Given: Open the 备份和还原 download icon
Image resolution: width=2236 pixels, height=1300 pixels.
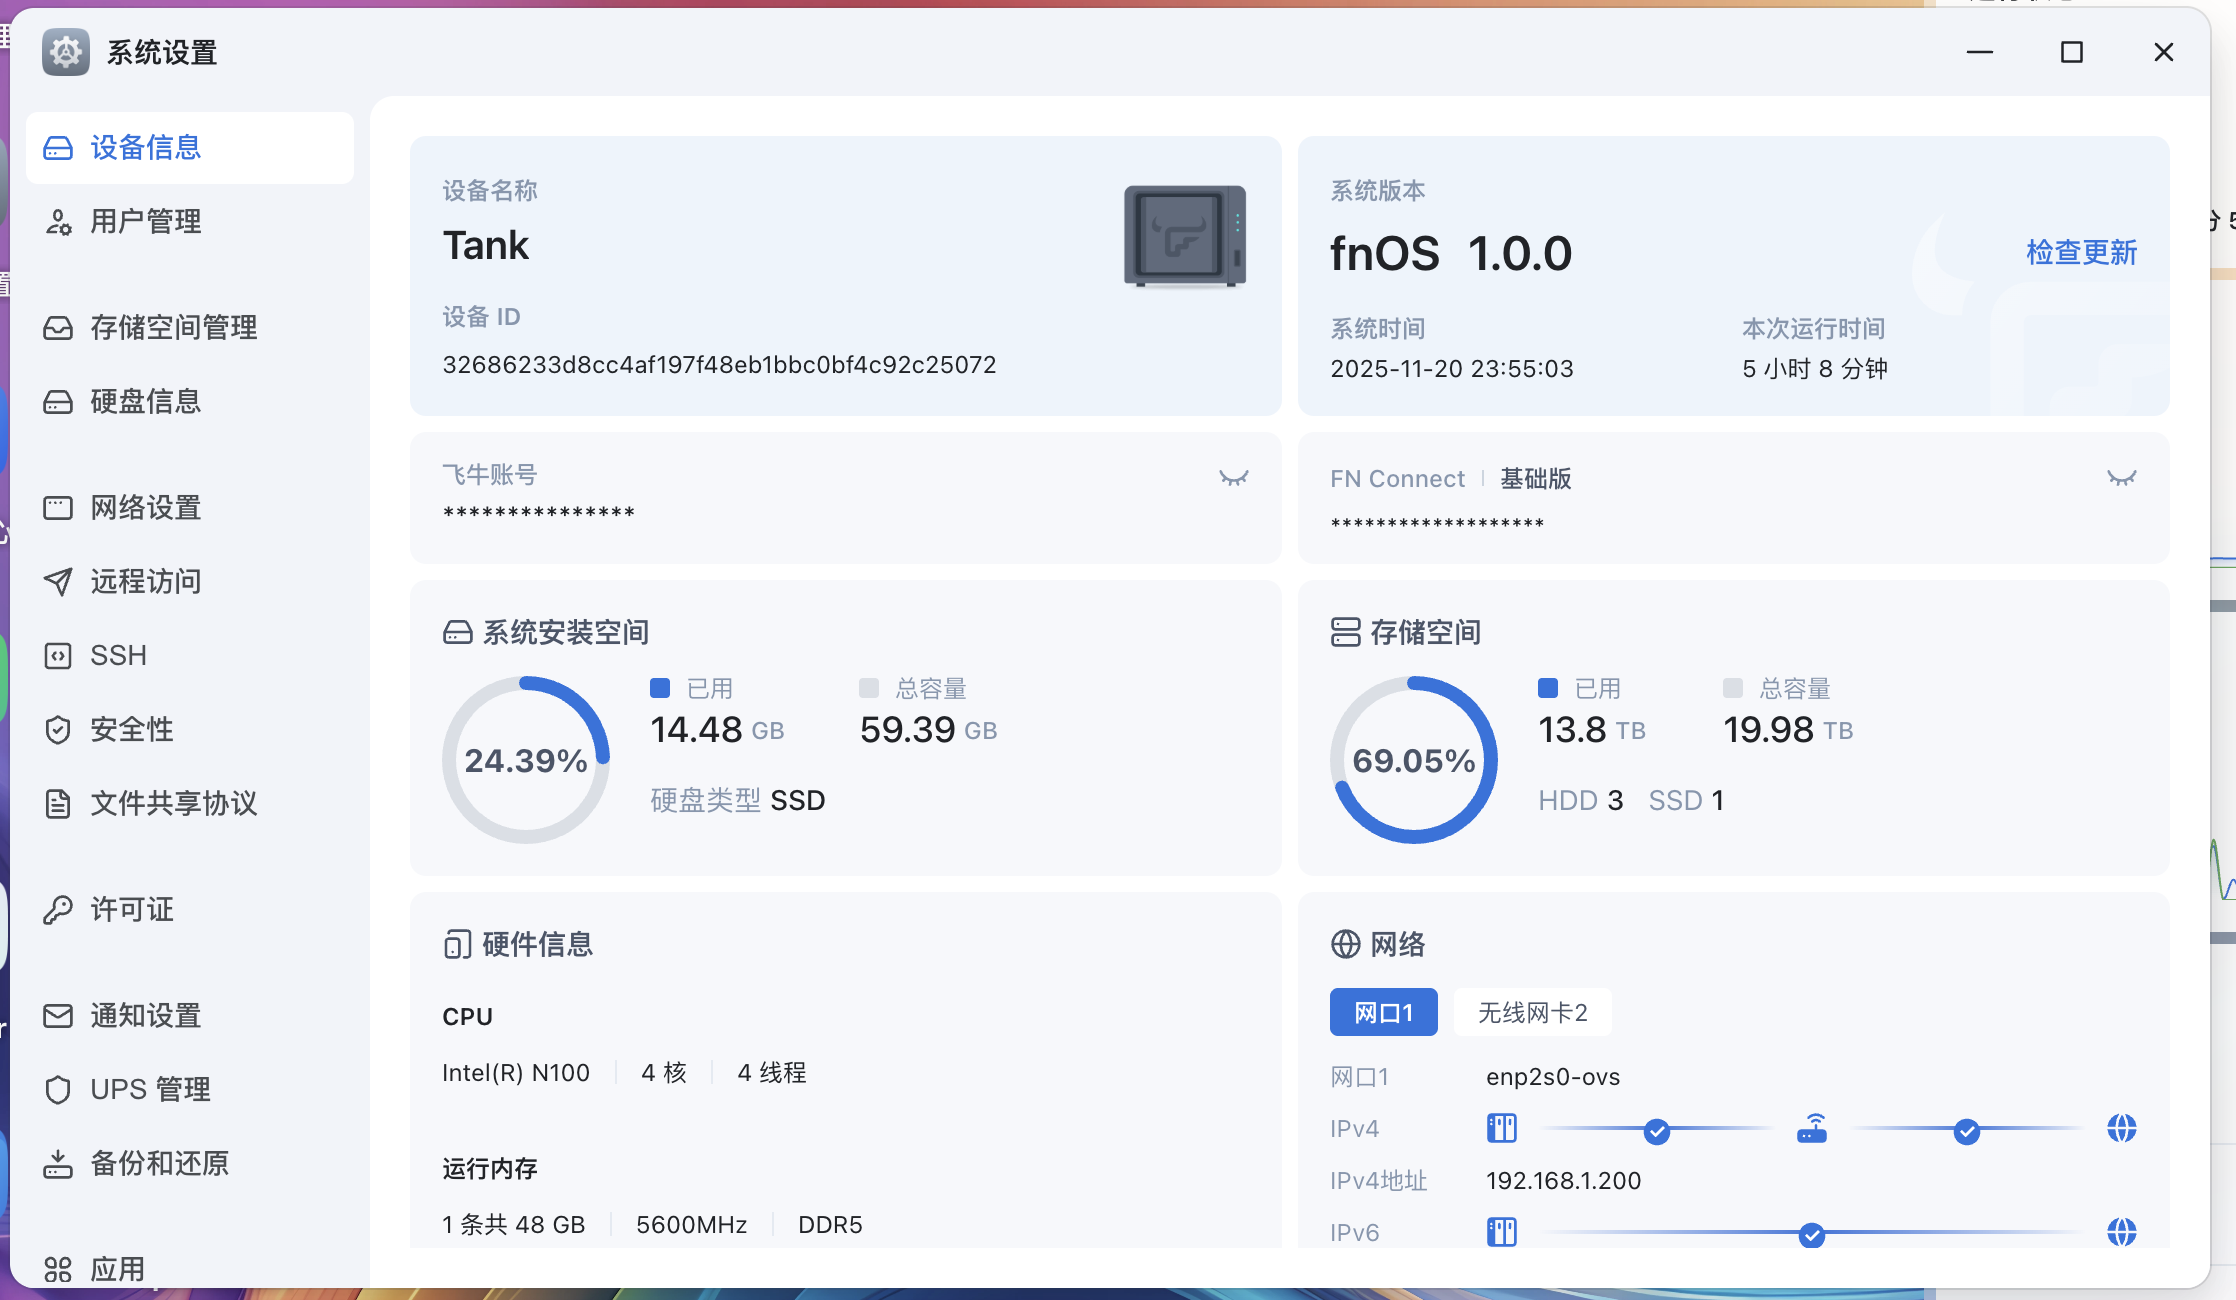Looking at the screenshot, I should 58,1164.
